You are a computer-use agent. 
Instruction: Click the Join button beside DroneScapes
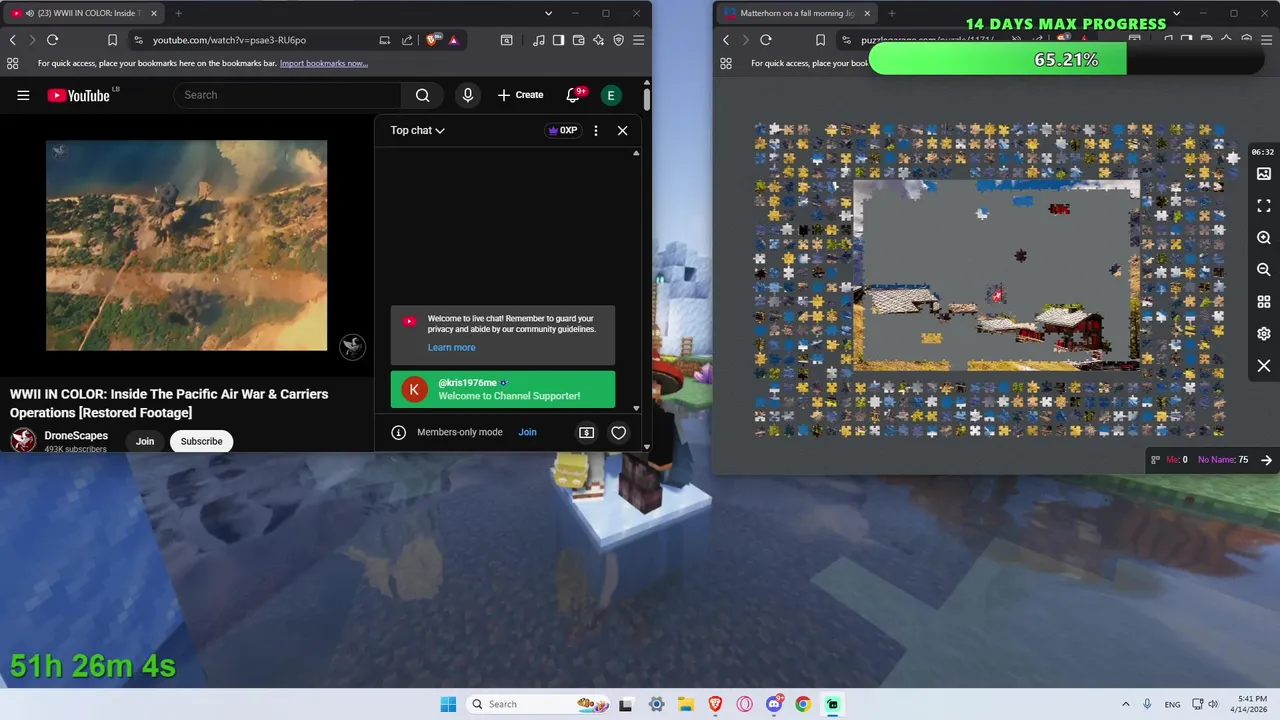(145, 441)
